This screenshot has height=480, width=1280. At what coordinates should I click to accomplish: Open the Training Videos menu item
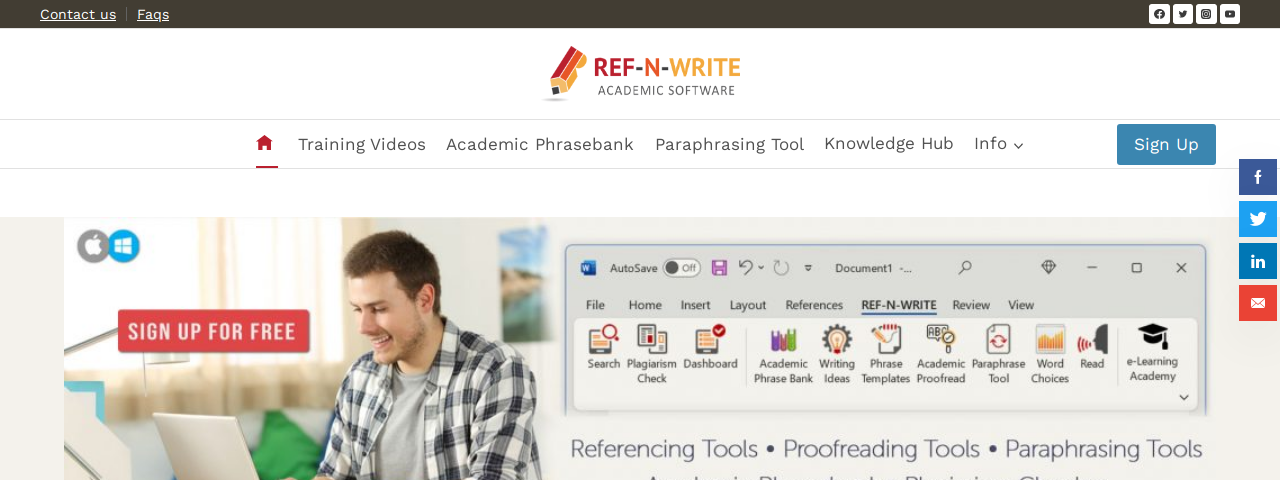[x=362, y=144]
